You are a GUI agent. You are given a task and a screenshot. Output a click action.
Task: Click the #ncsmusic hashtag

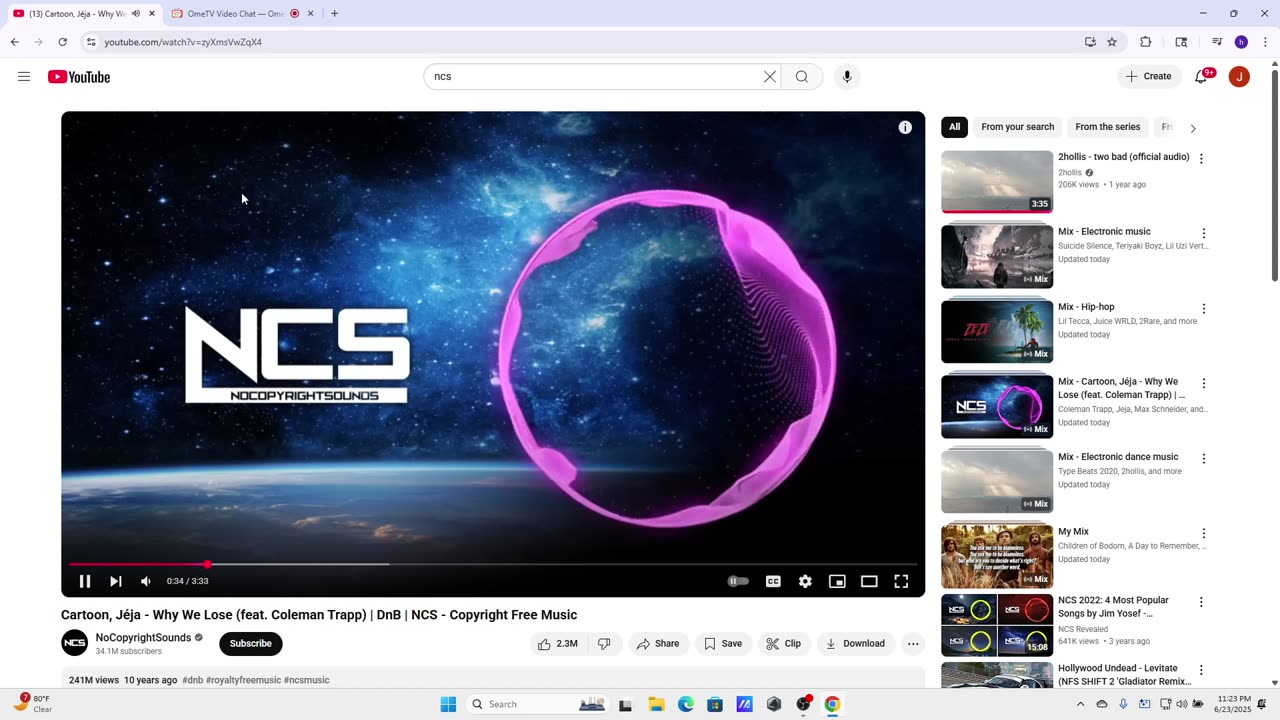pyautogui.click(x=306, y=680)
